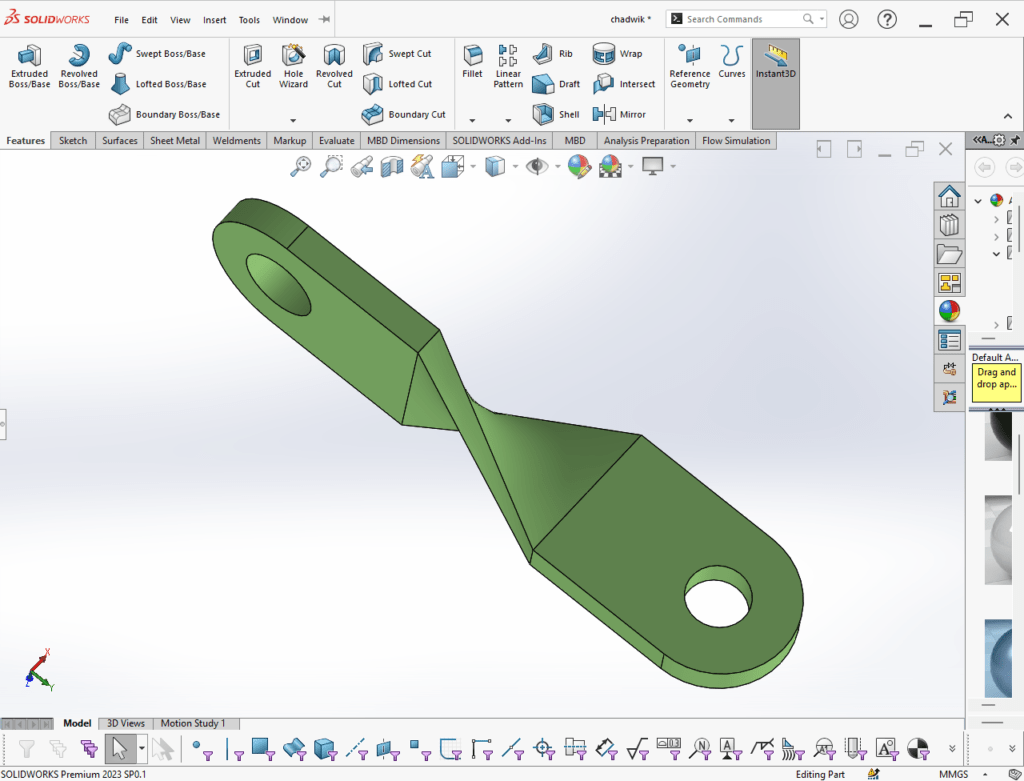This screenshot has height=781, width=1024.
Task: Select the Fillet feature tool
Action: tap(472, 62)
